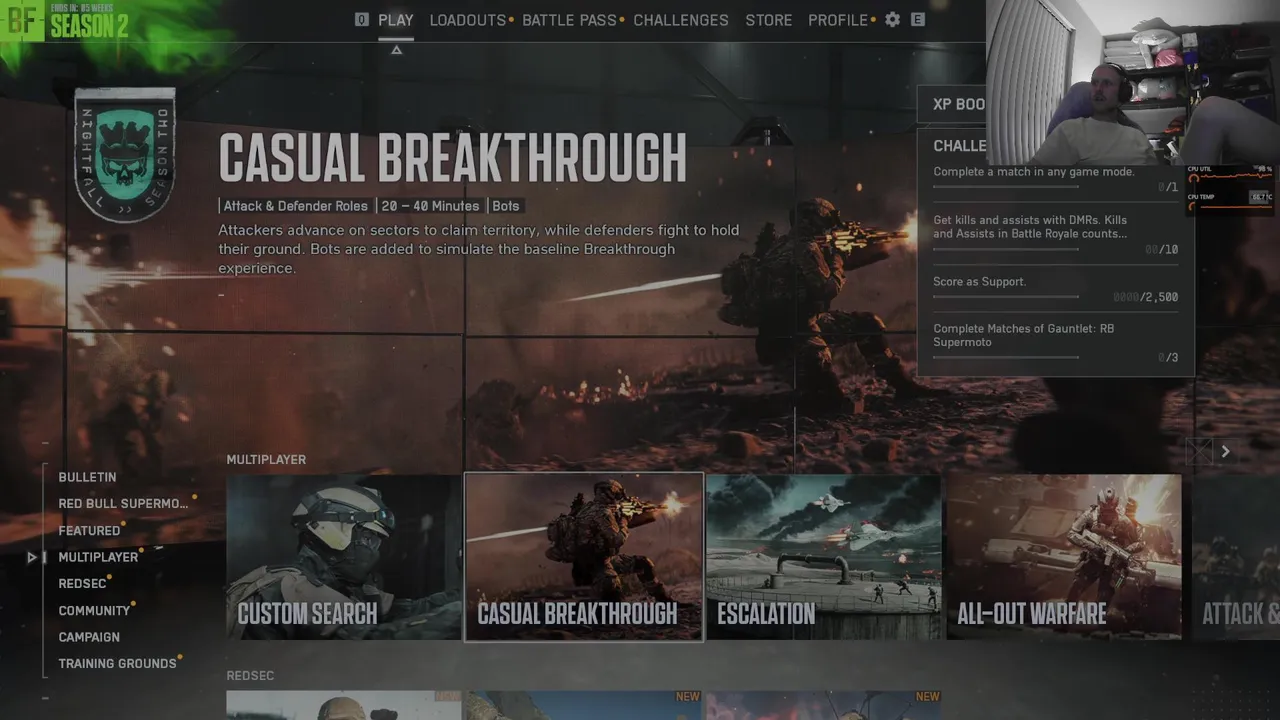Image resolution: width=1280 pixels, height=720 pixels.
Task: Click the CASUAL BREAKTHROUGH title heading
Action: [x=453, y=158]
